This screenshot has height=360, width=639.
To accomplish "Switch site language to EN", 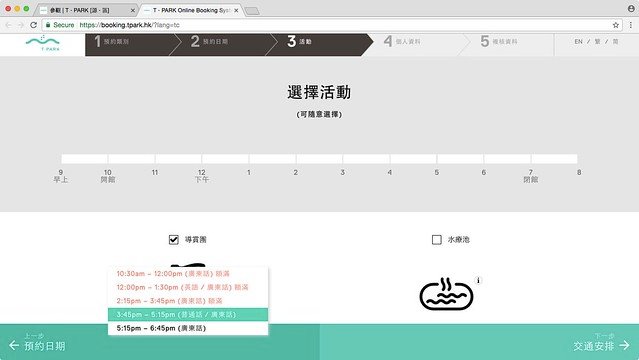I will click(578, 42).
